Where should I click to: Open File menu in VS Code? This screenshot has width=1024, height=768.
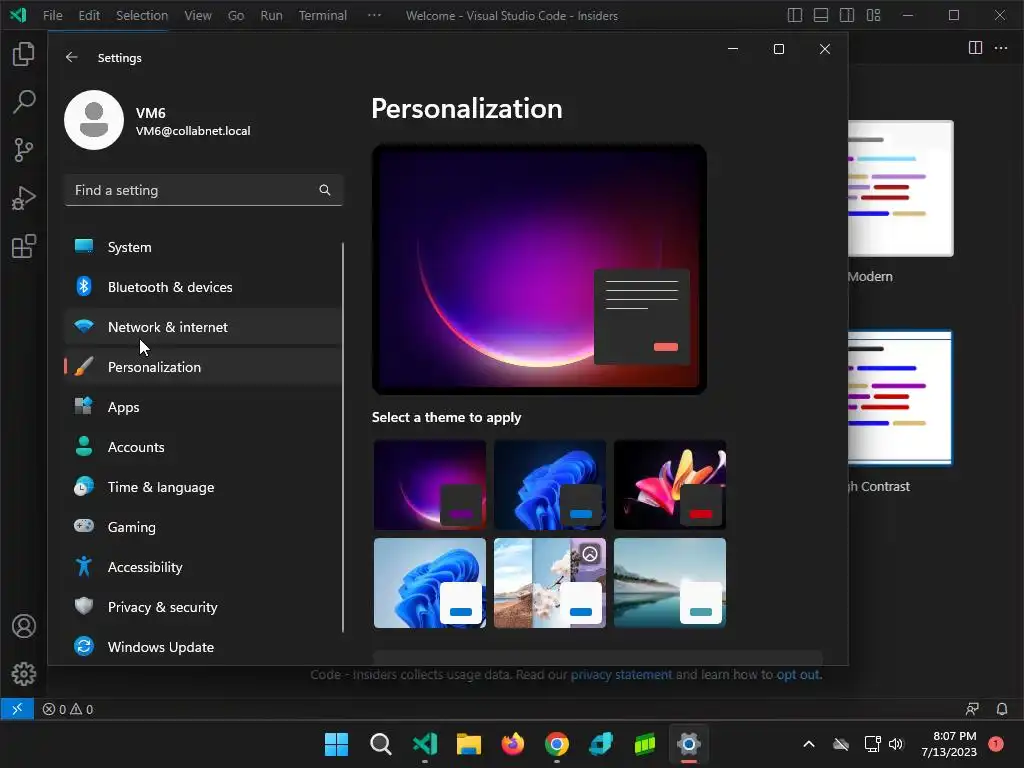(x=52, y=15)
